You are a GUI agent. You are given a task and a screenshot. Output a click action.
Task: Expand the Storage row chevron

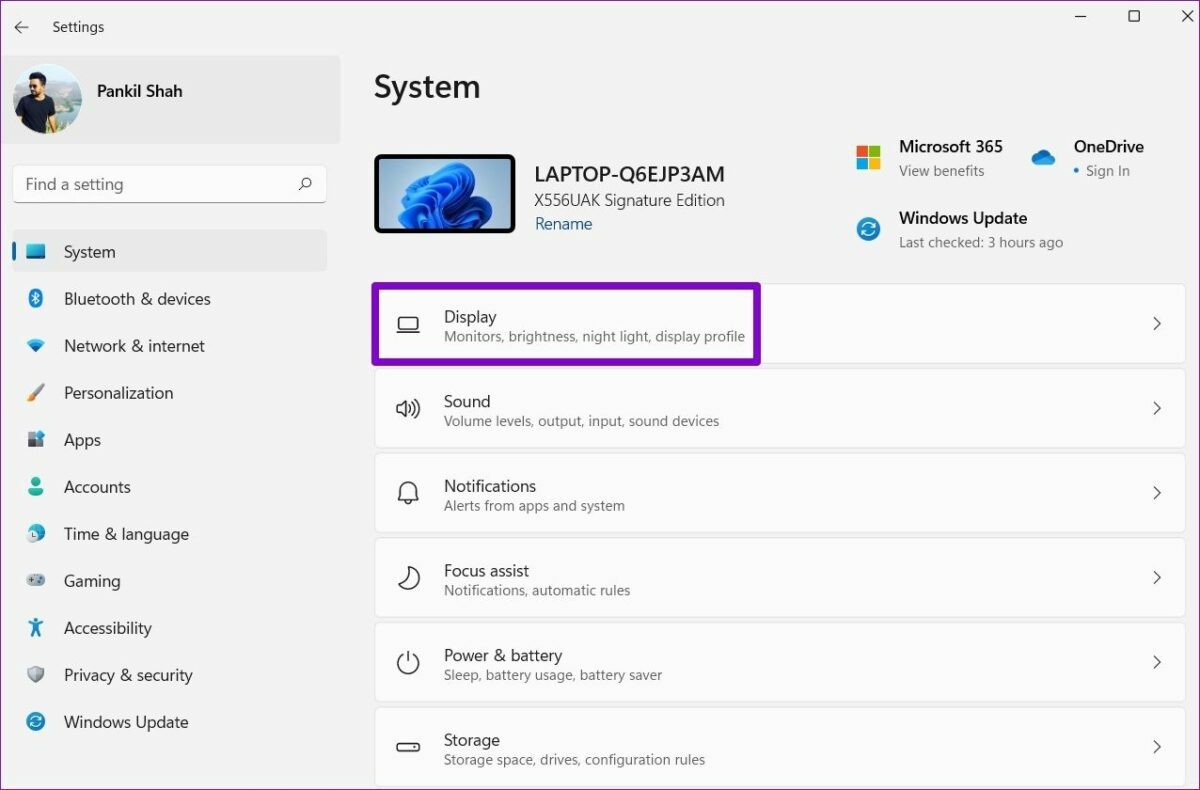1156,747
